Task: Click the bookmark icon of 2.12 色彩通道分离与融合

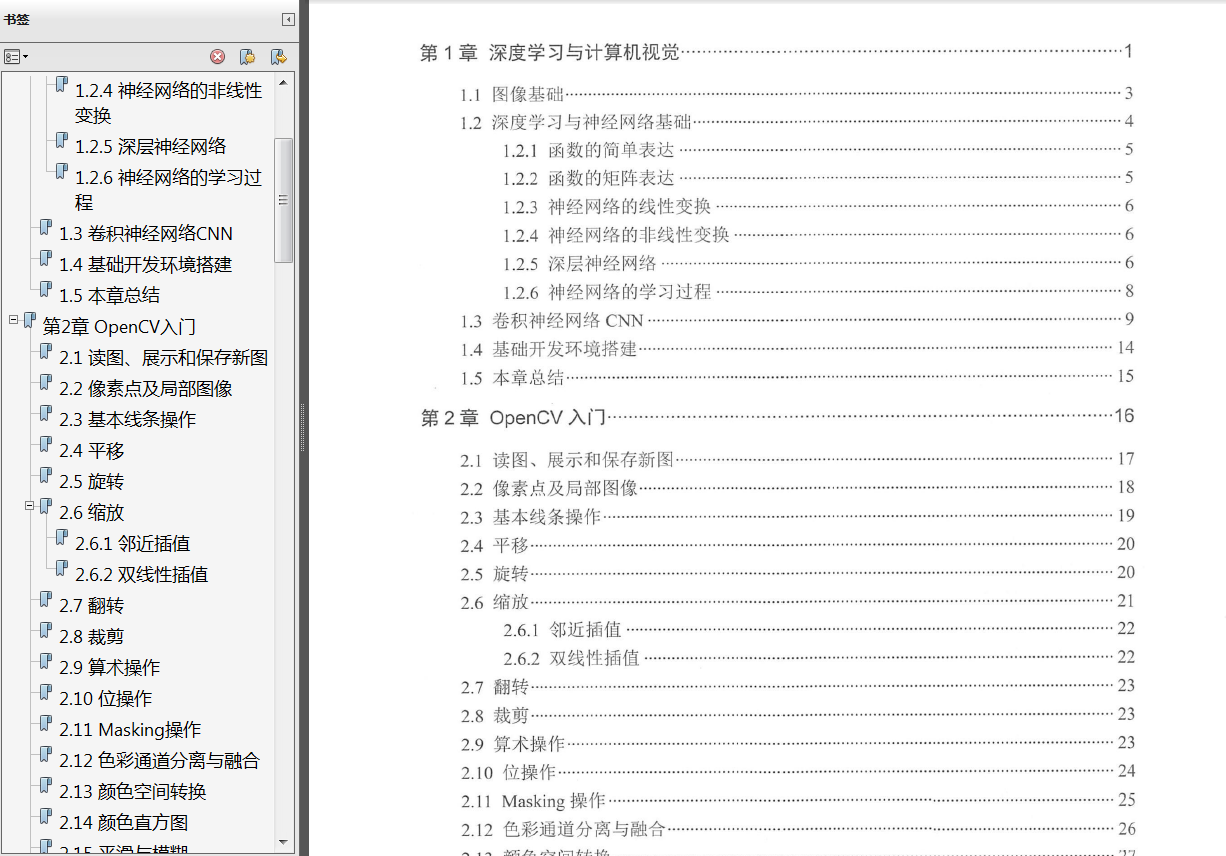Action: pos(46,755)
